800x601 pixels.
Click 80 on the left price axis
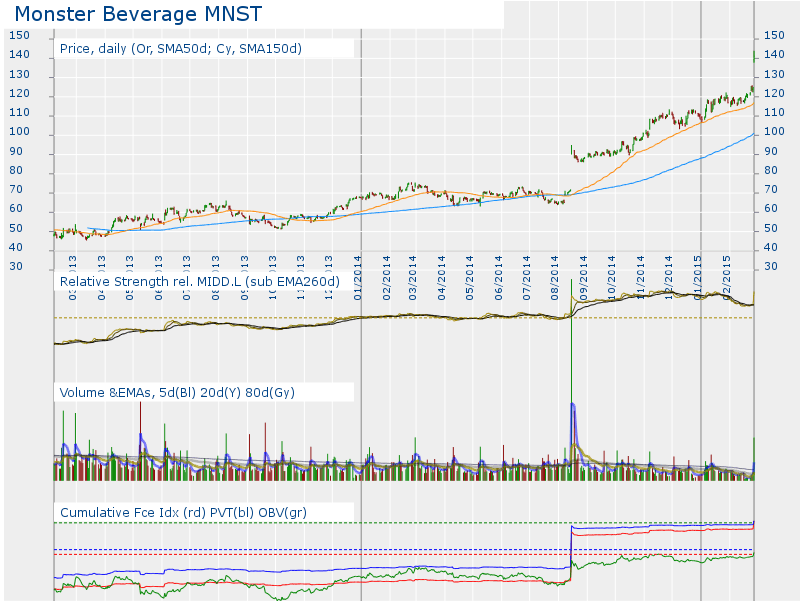click(x=16, y=170)
